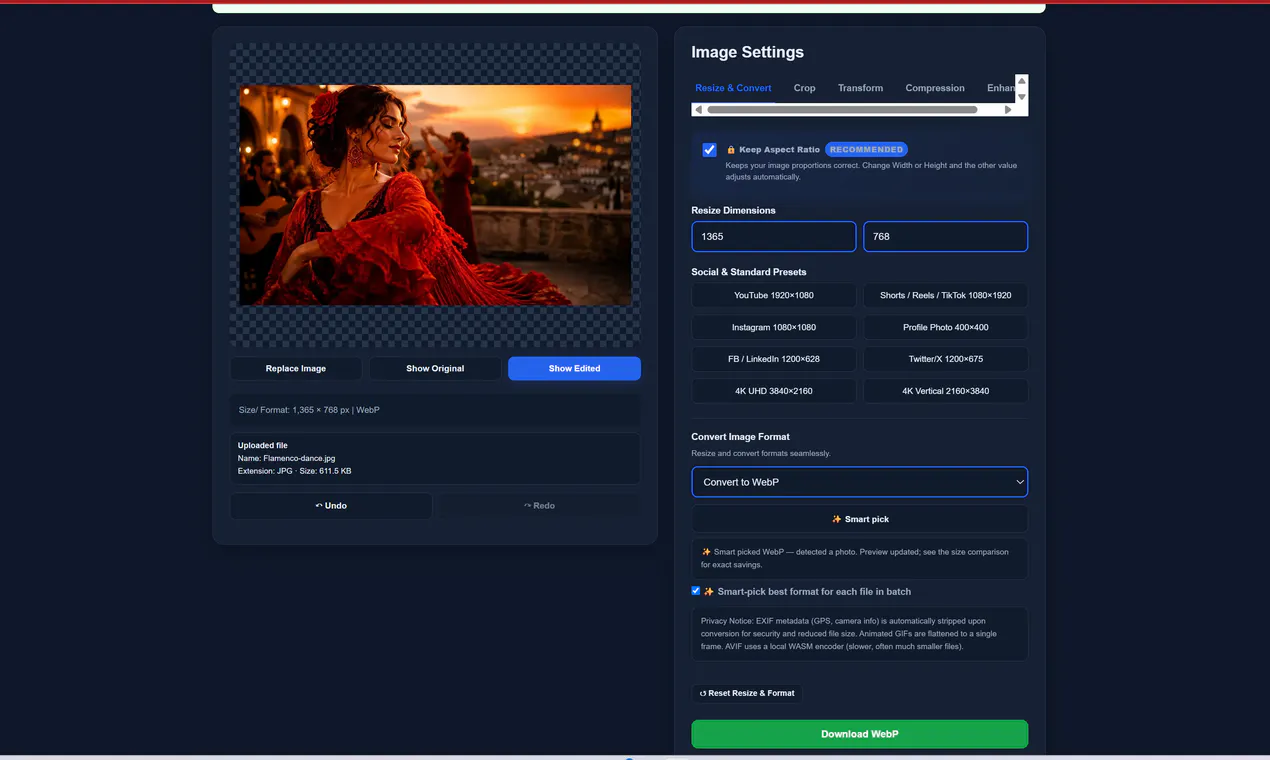Click the Show Edited button
This screenshot has height=760, width=1270.
coord(574,369)
